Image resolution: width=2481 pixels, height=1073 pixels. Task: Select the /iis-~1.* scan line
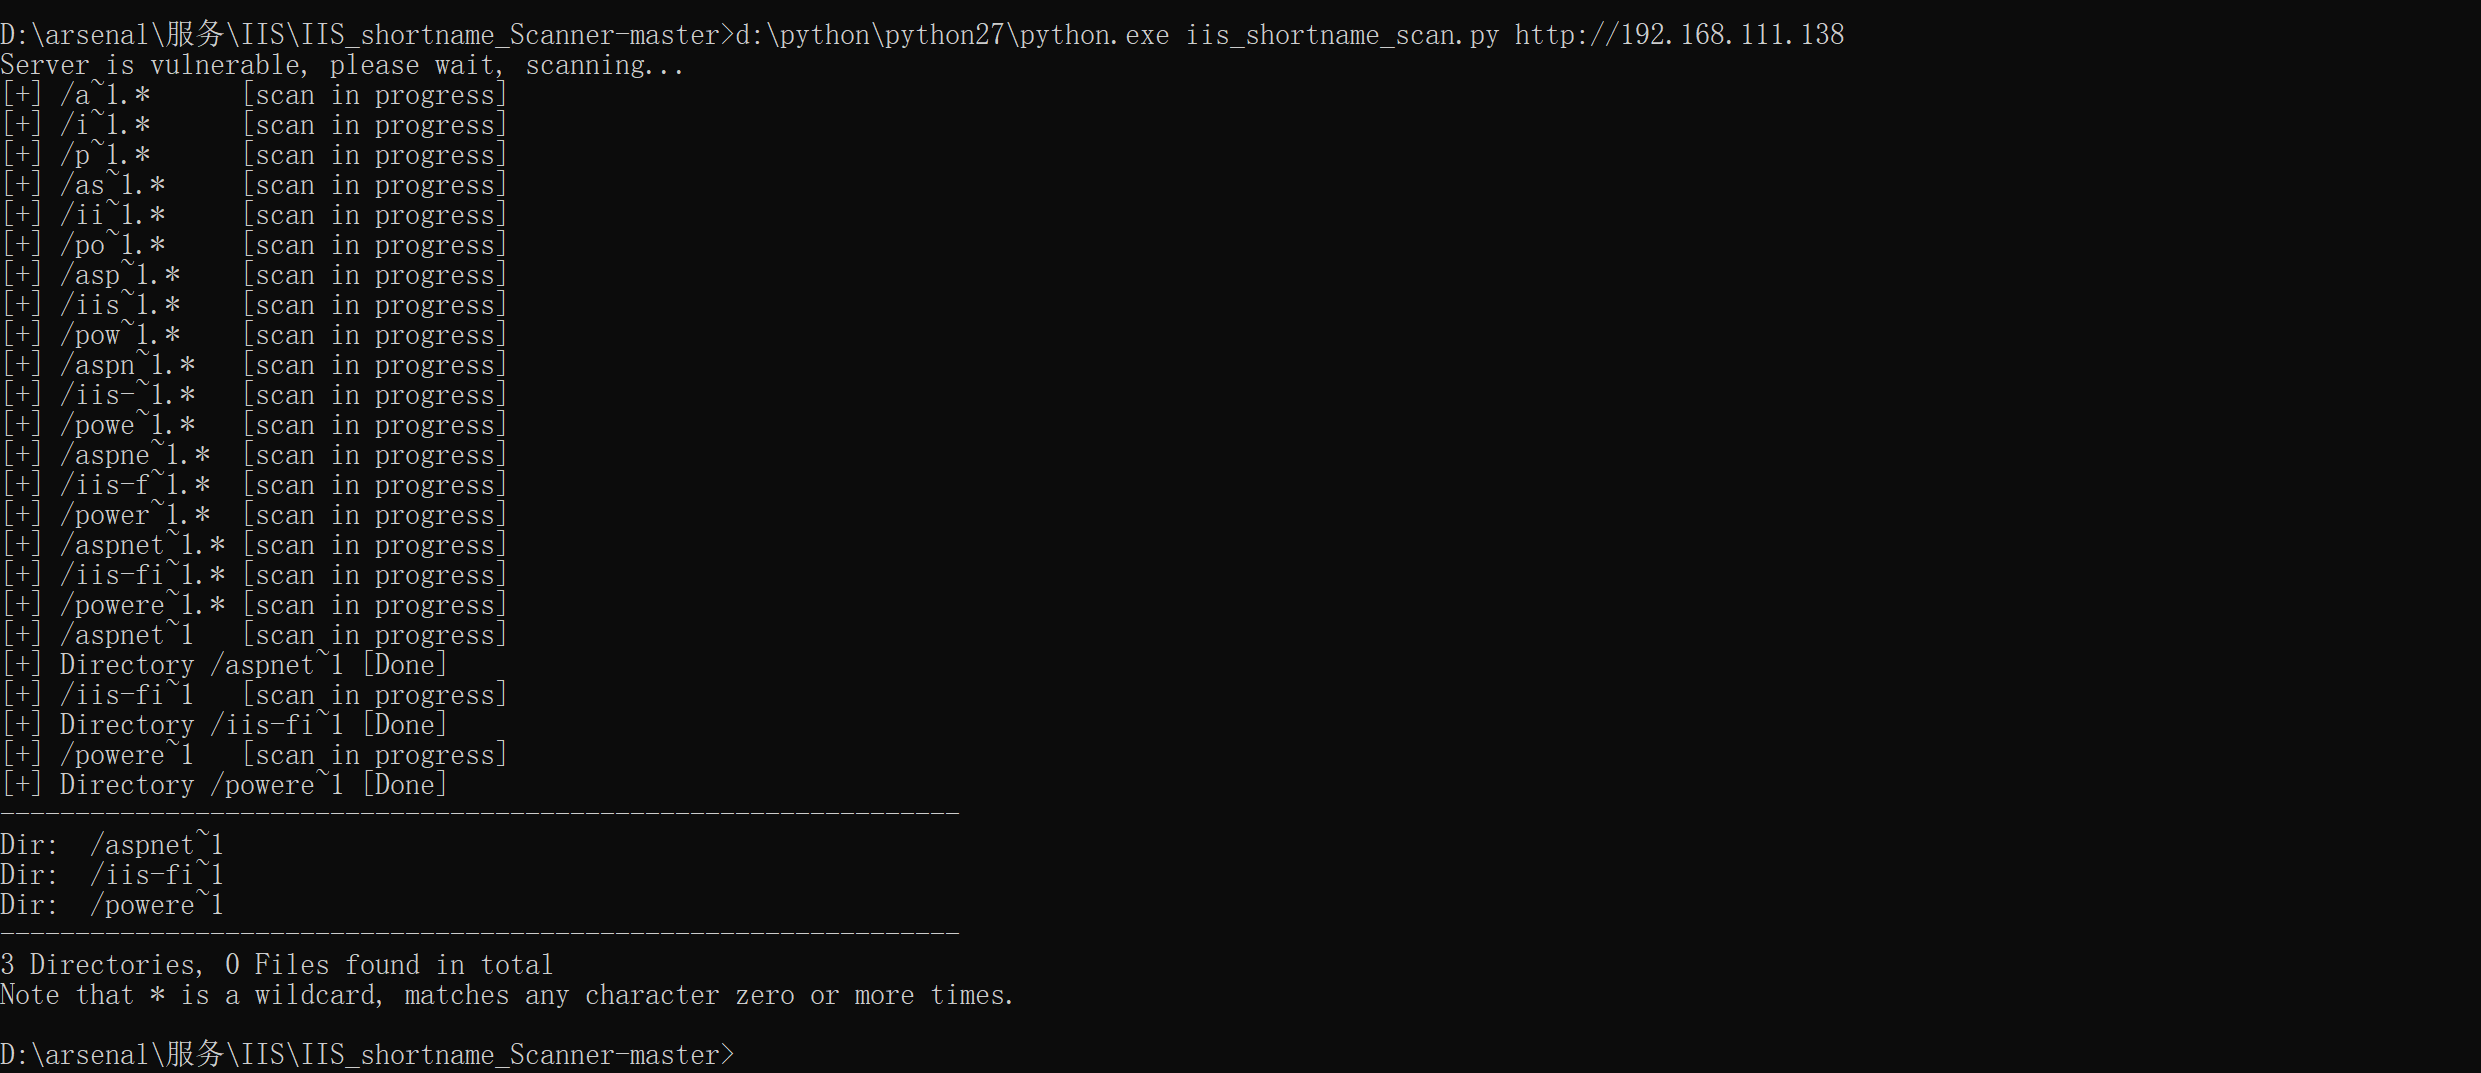click(x=254, y=396)
